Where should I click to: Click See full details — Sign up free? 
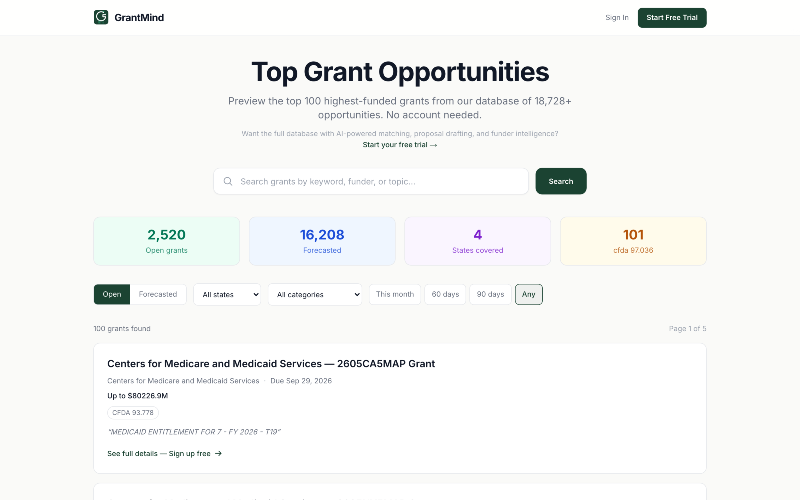[x=164, y=453]
